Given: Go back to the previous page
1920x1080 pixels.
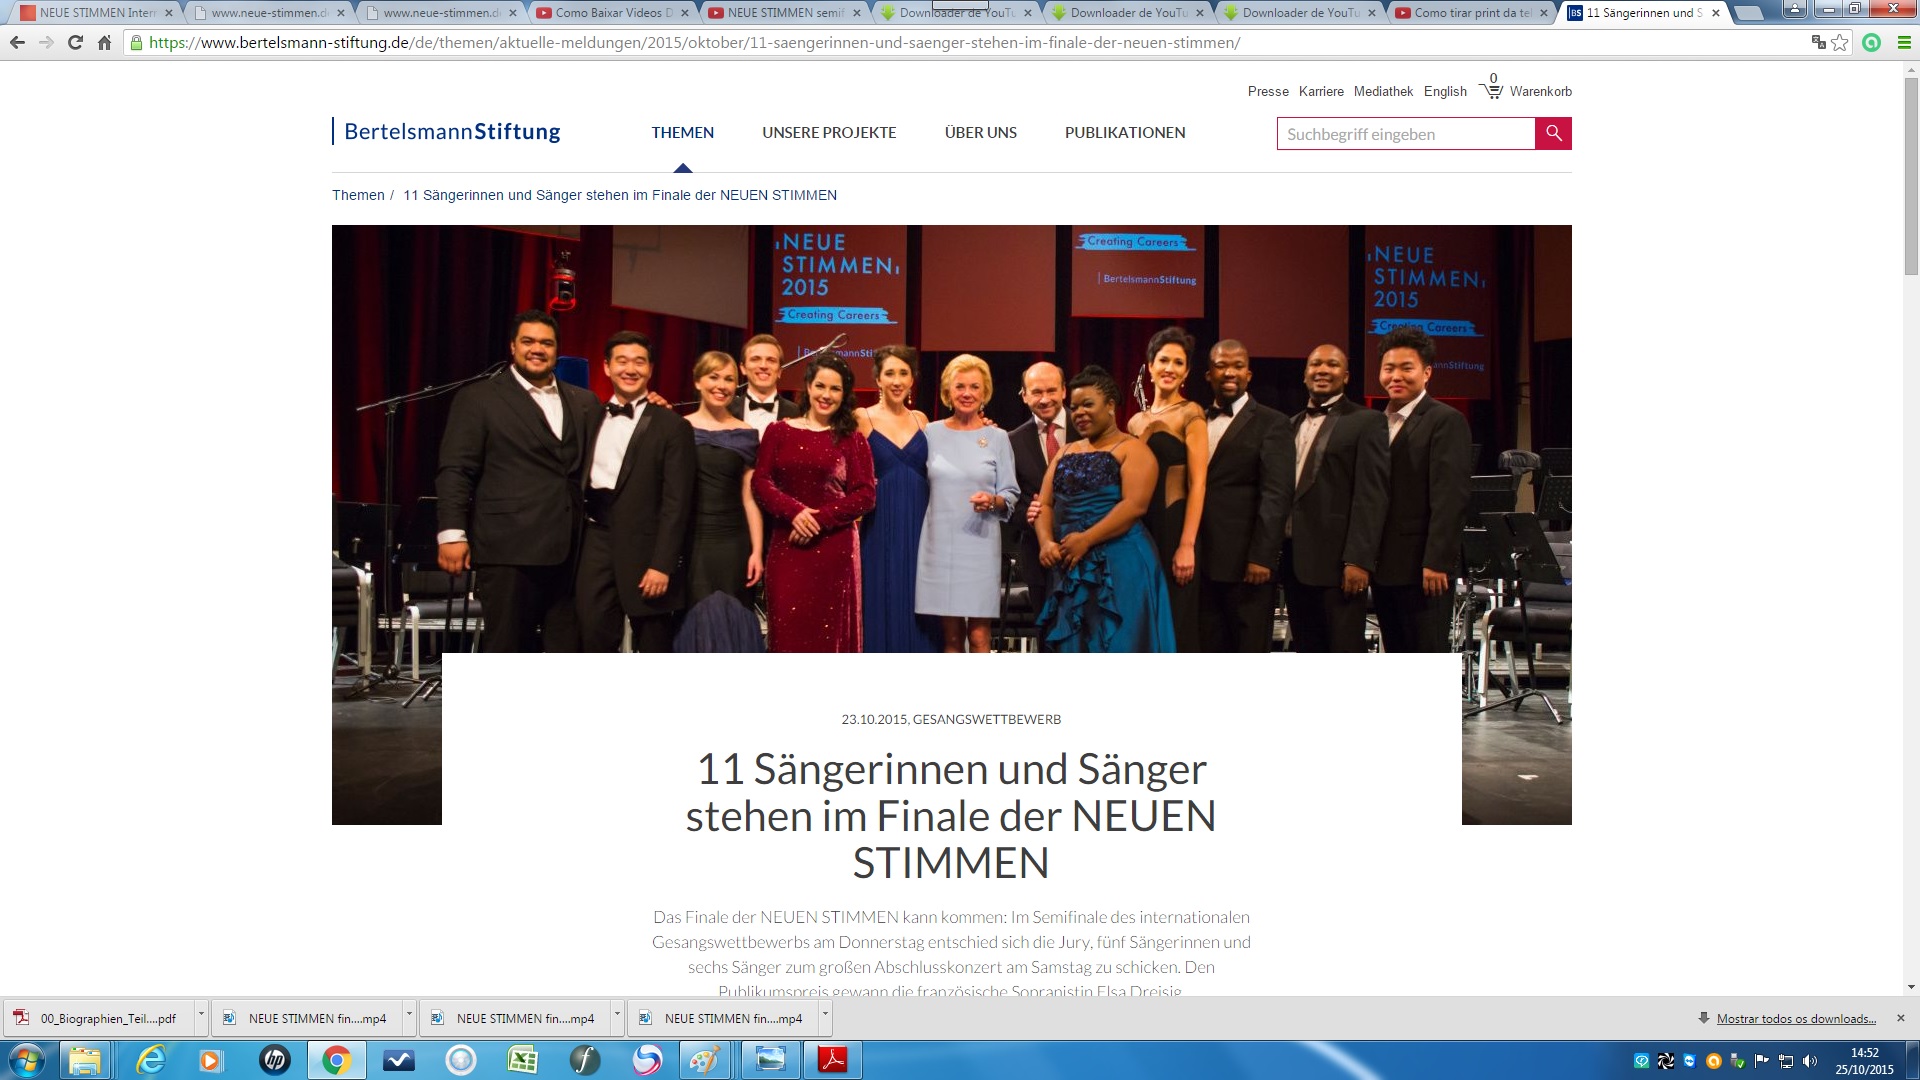Looking at the screenshot, I should (x=17, y=43).
